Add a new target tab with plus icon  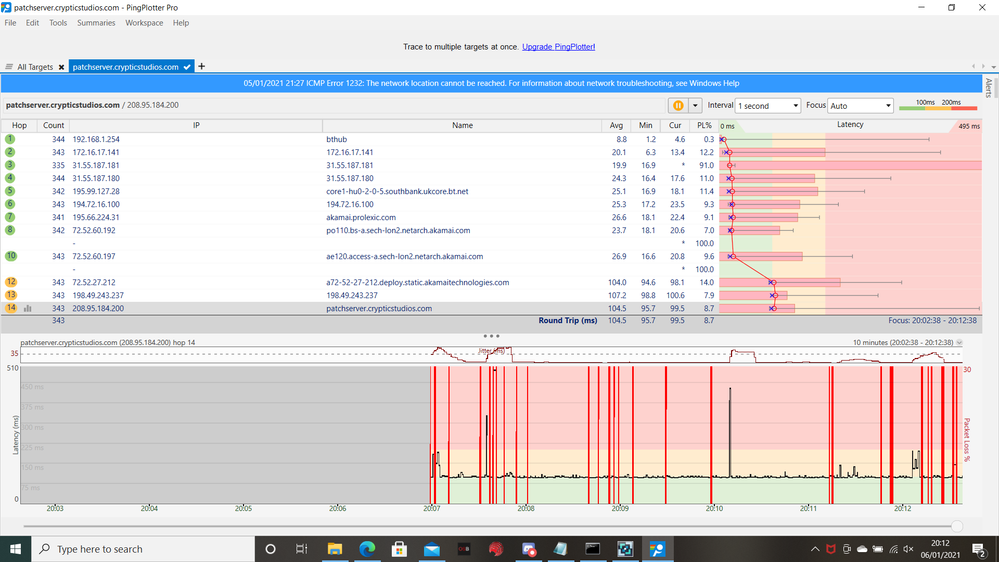201,67
